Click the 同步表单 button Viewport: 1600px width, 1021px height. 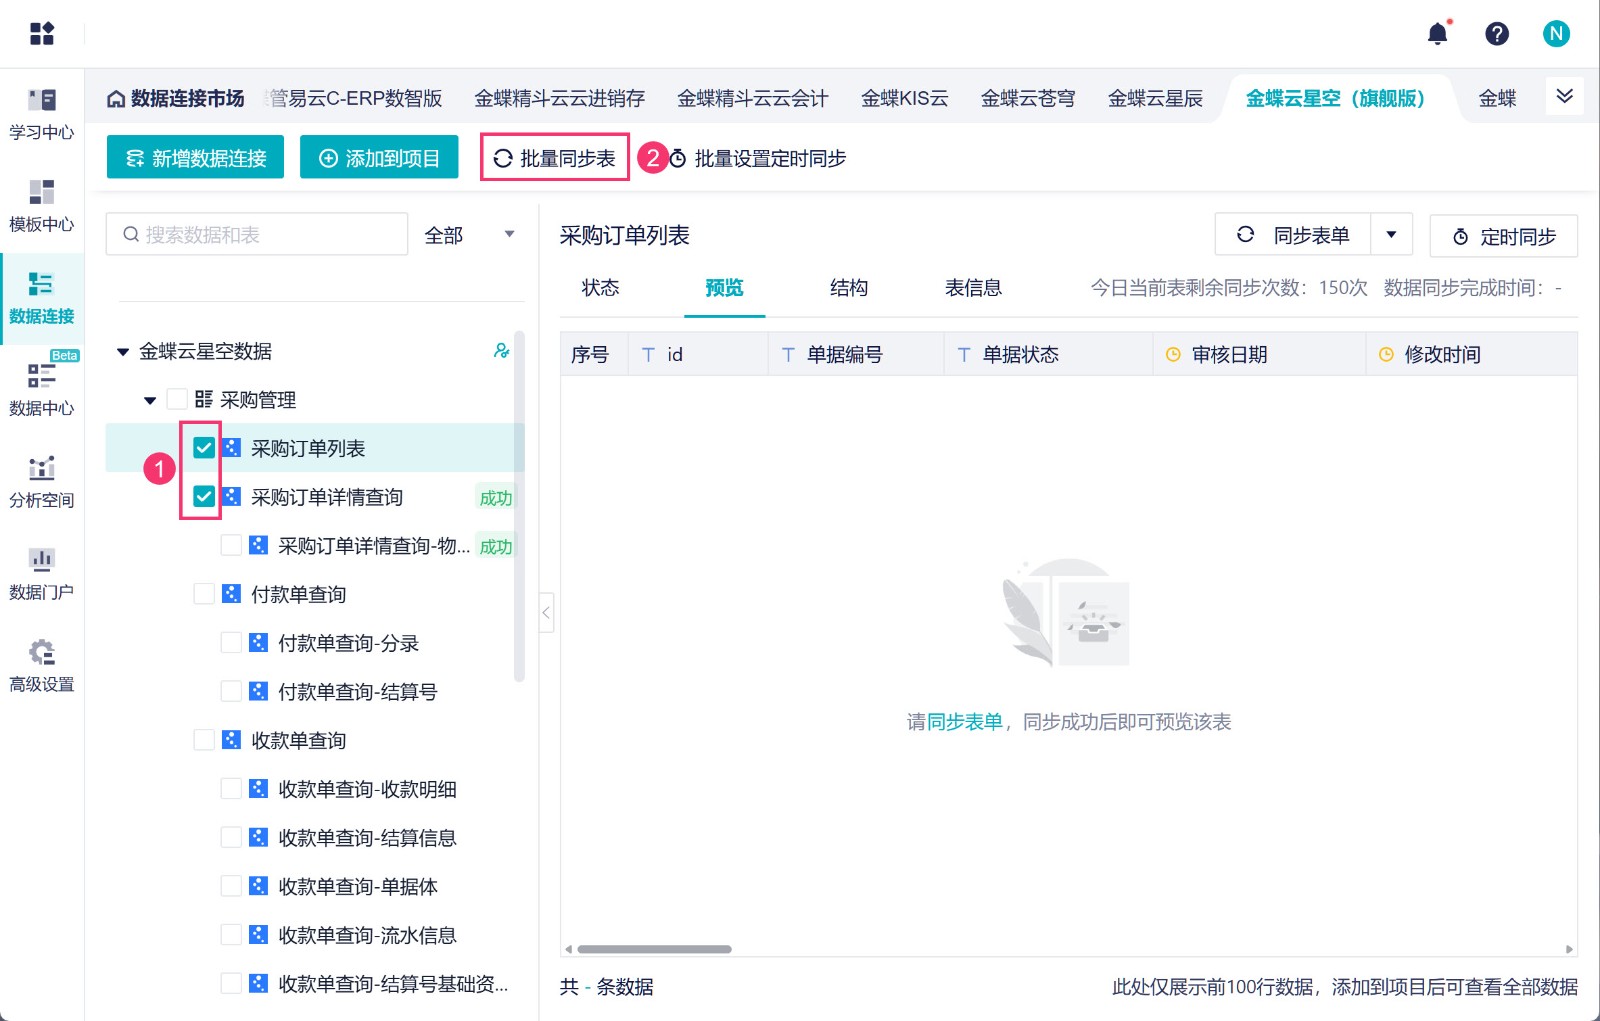pos(1294,235)
